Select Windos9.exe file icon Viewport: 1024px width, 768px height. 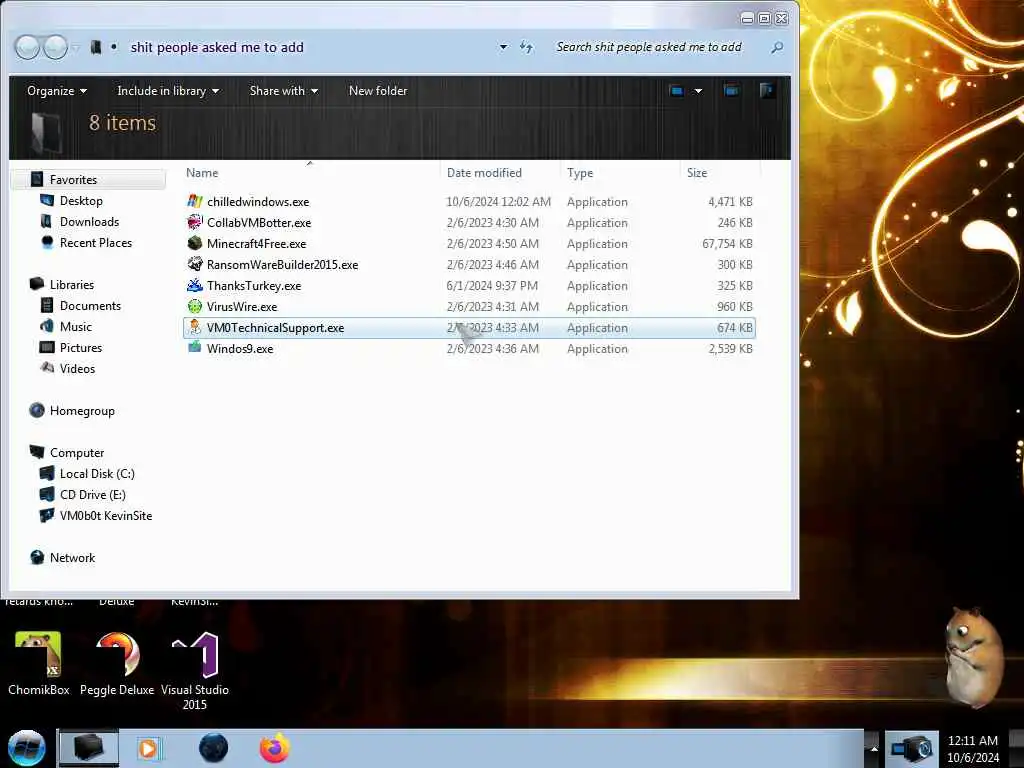point(195,347)
